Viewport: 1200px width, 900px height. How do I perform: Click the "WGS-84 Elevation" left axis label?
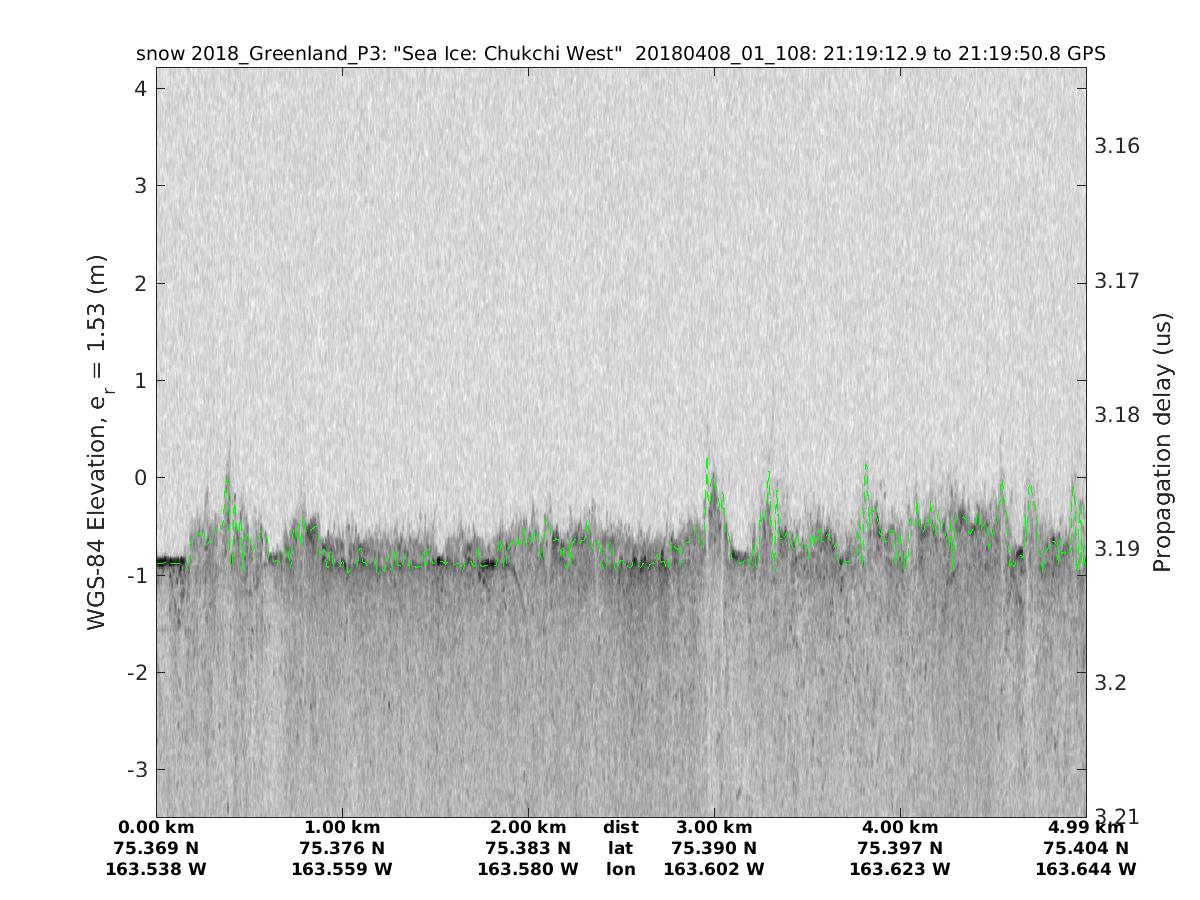[x=98, y=442]
